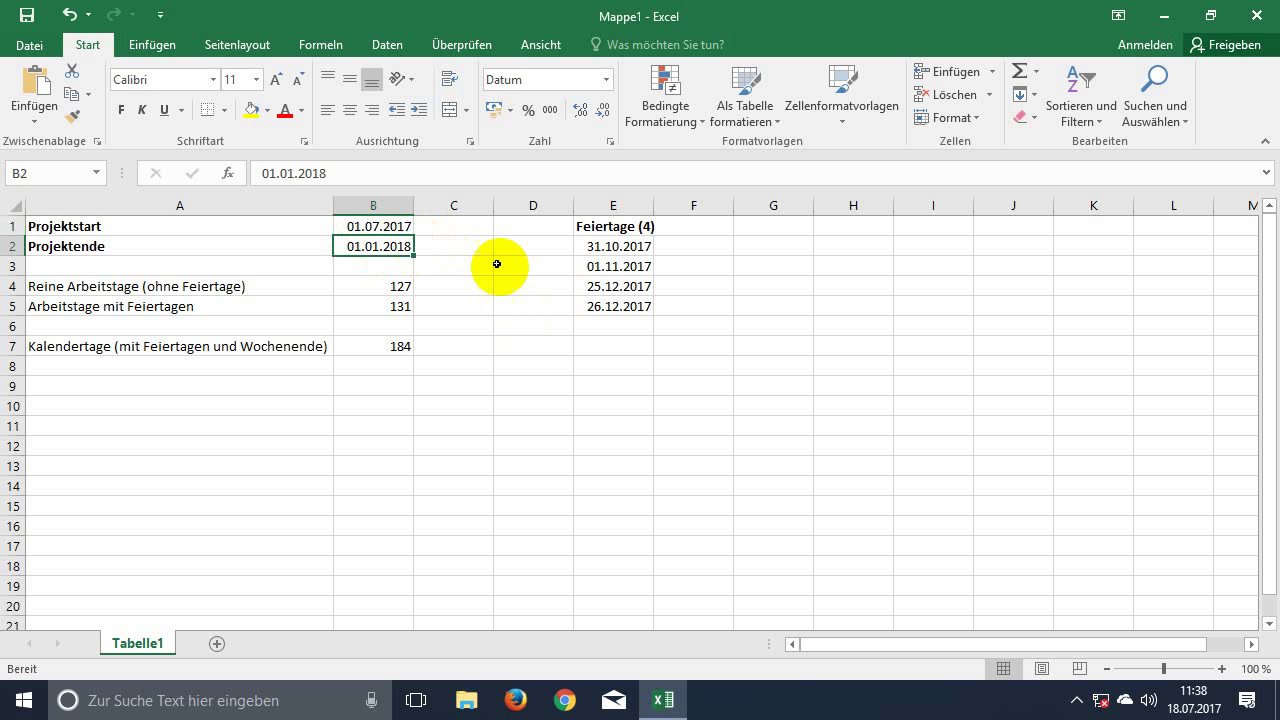Toggle bold formatting (F)
This screenshot has width=1280, height=720.
pyautogui.click(x=121, y=110)
